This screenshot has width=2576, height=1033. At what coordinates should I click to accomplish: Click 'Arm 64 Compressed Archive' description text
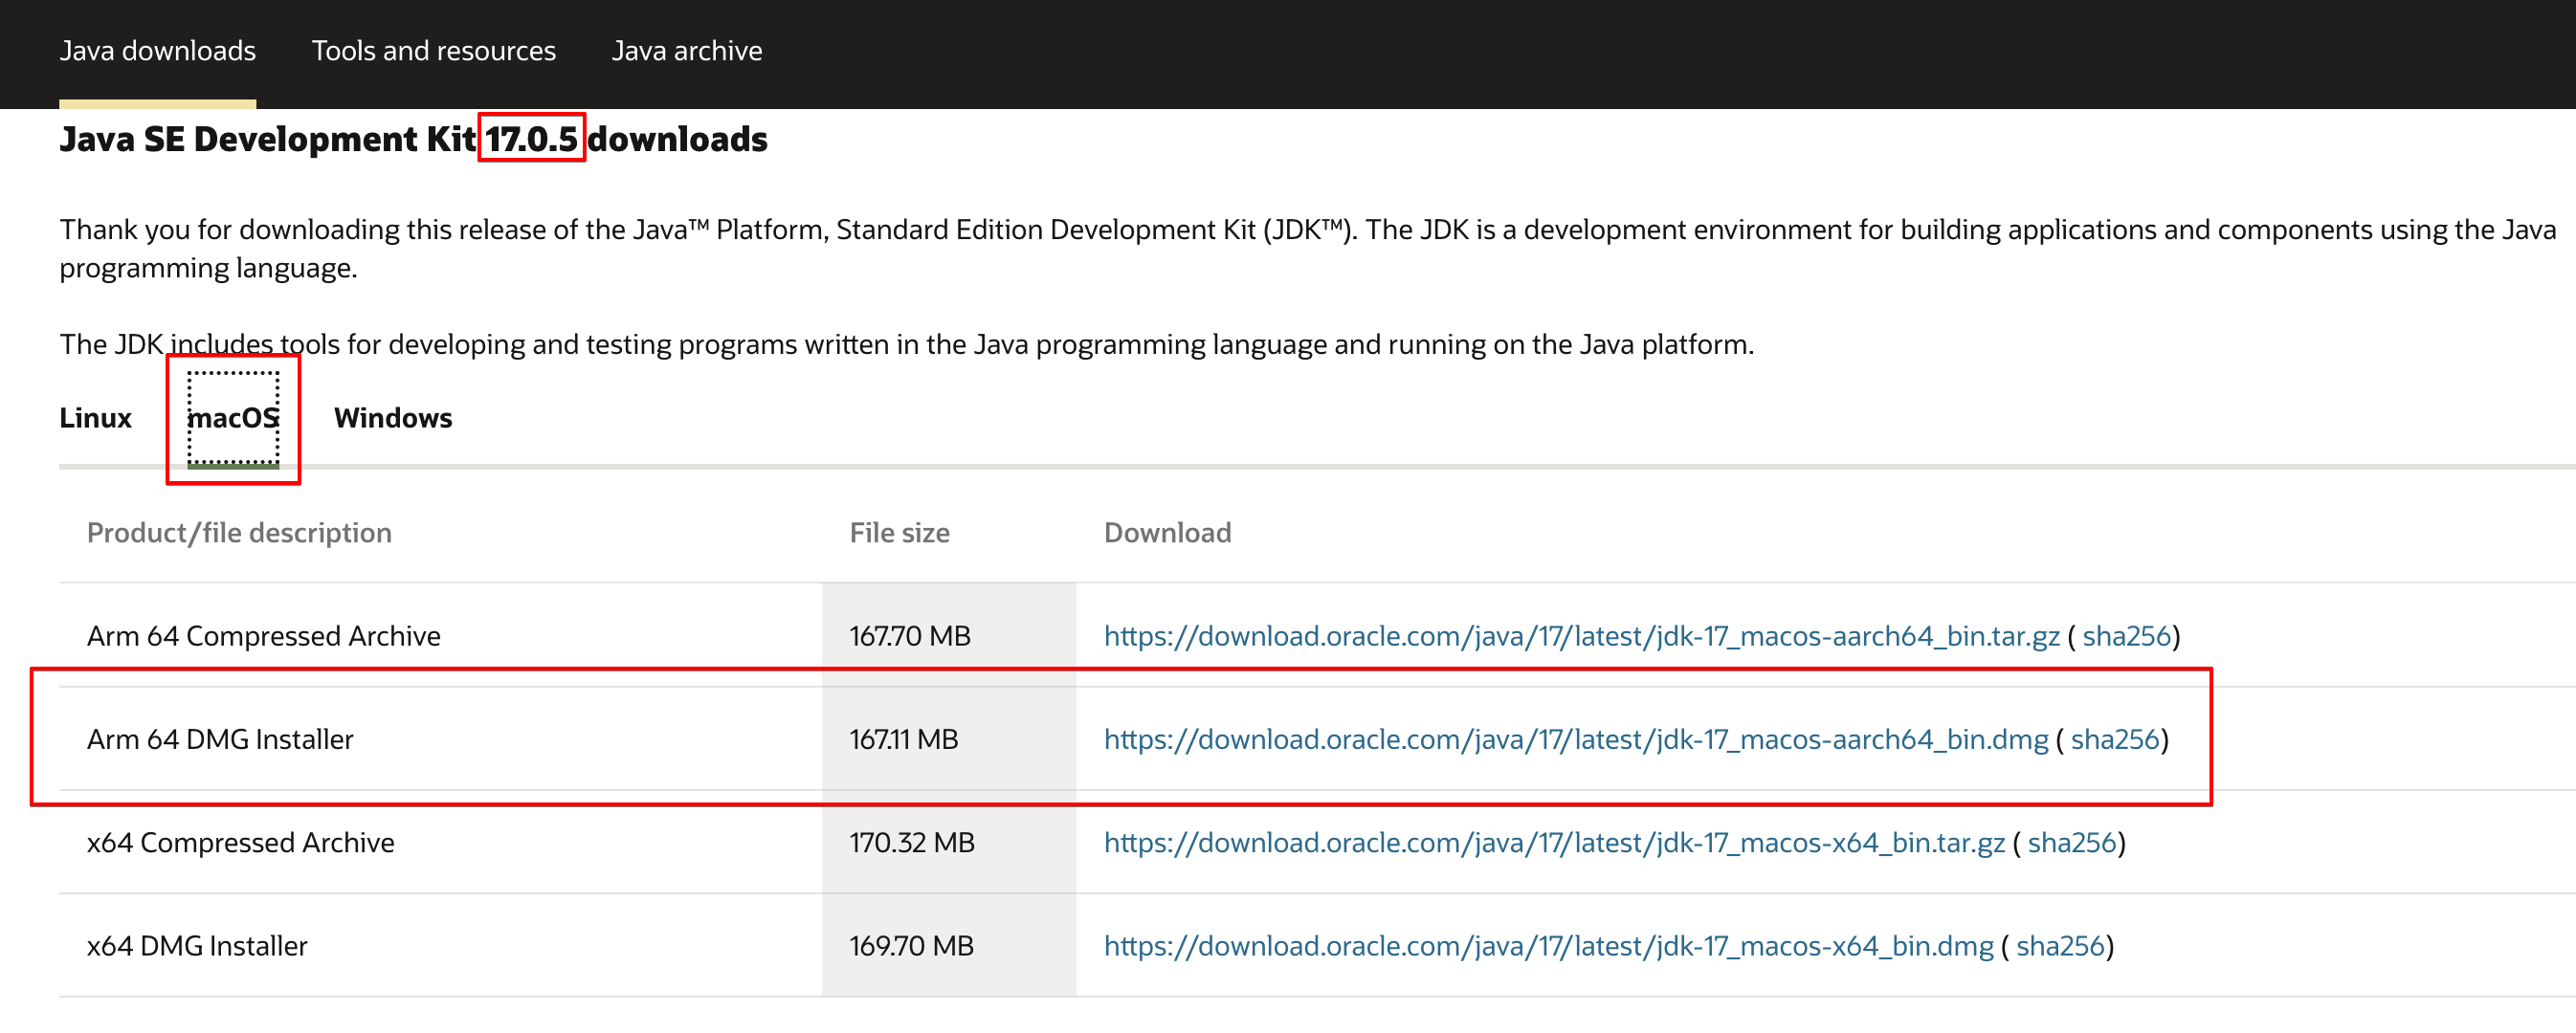tap(264, 636)
